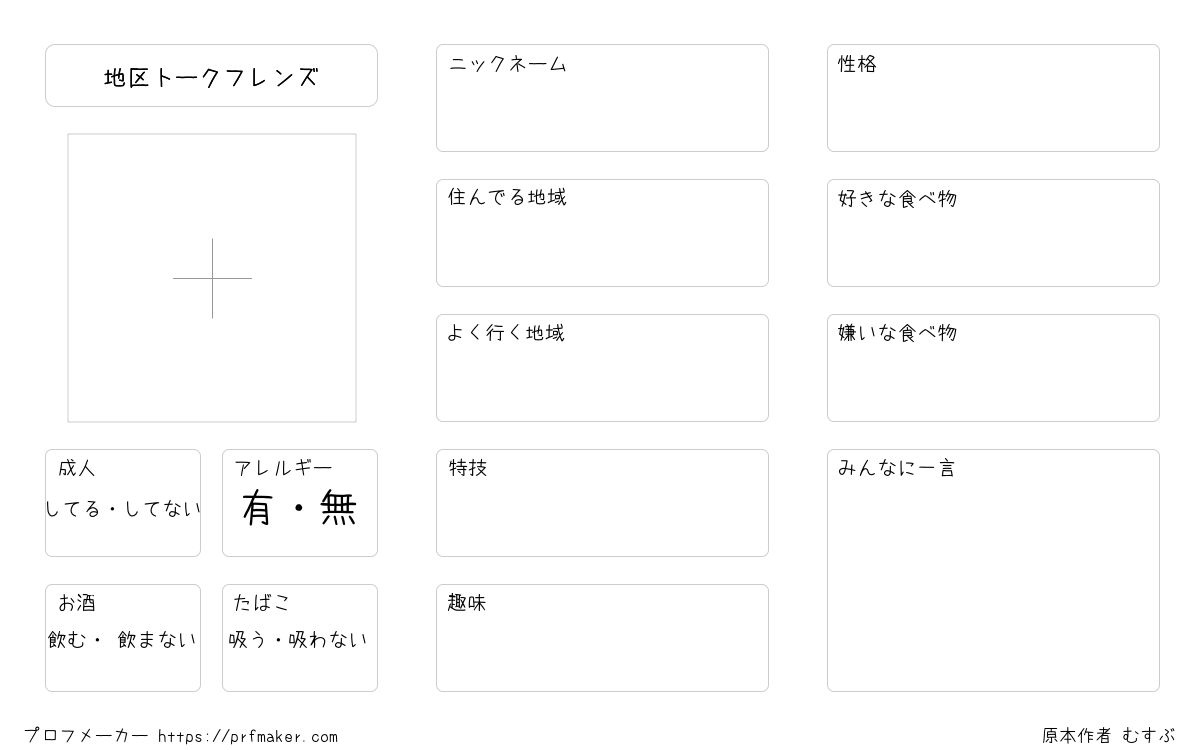The image size is (1200, 750).
Task: Select 吸わない under たばこ
Action: 328,640
